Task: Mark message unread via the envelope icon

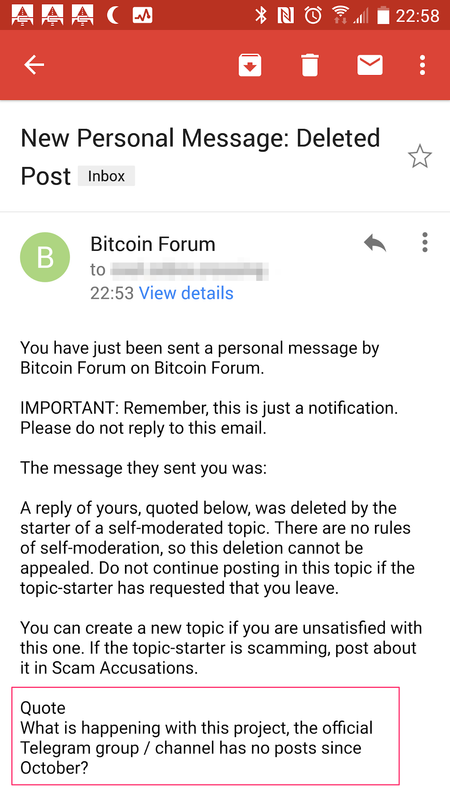Action: point(370,65)
